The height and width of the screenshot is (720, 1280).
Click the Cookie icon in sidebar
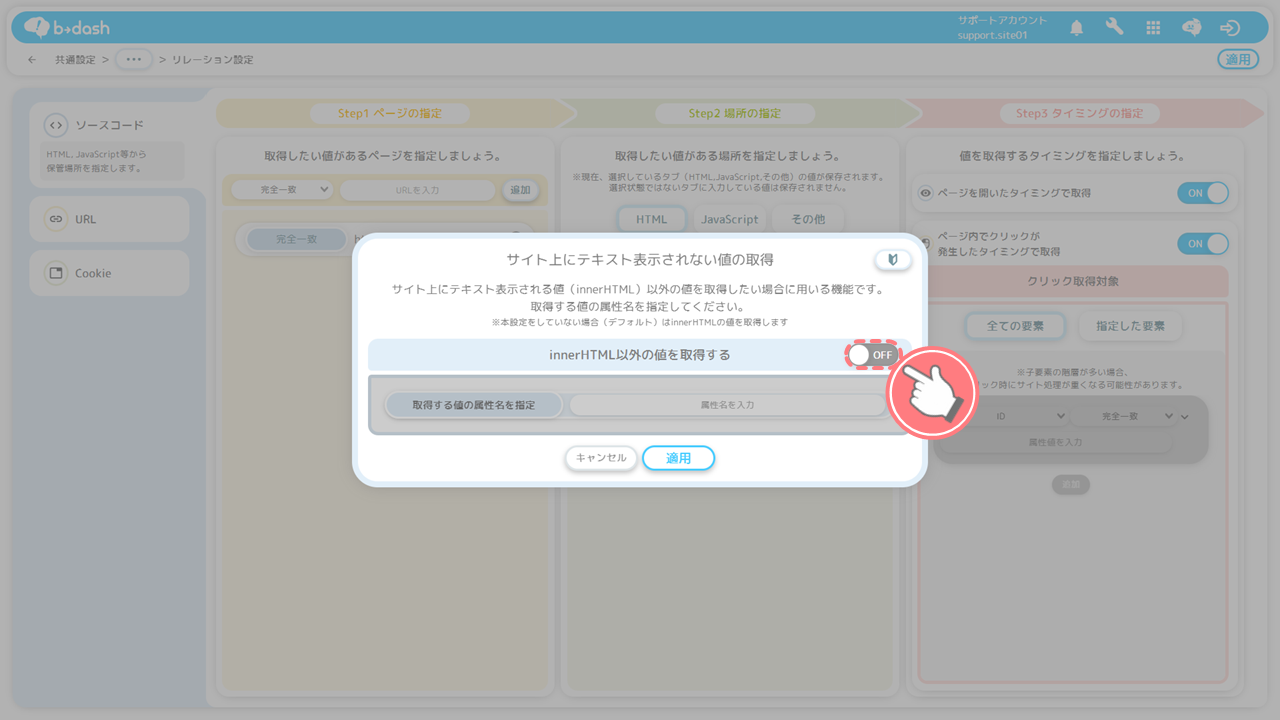(x=56, y=273)
